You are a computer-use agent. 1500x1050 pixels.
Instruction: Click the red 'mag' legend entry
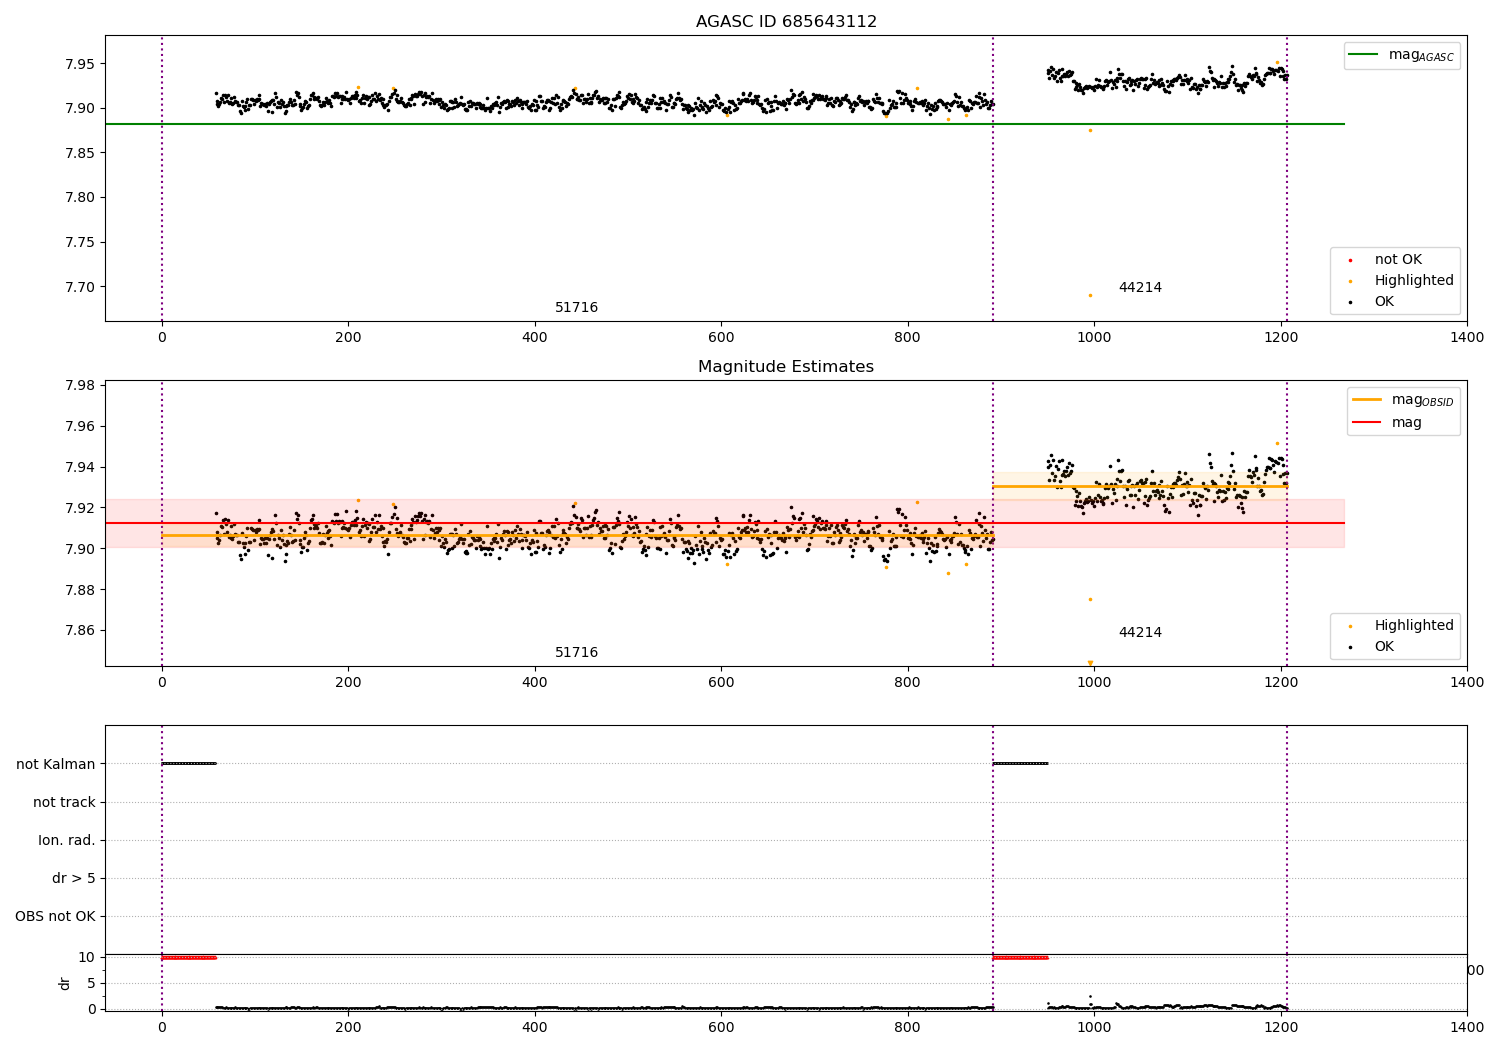tap(1387, 422)
